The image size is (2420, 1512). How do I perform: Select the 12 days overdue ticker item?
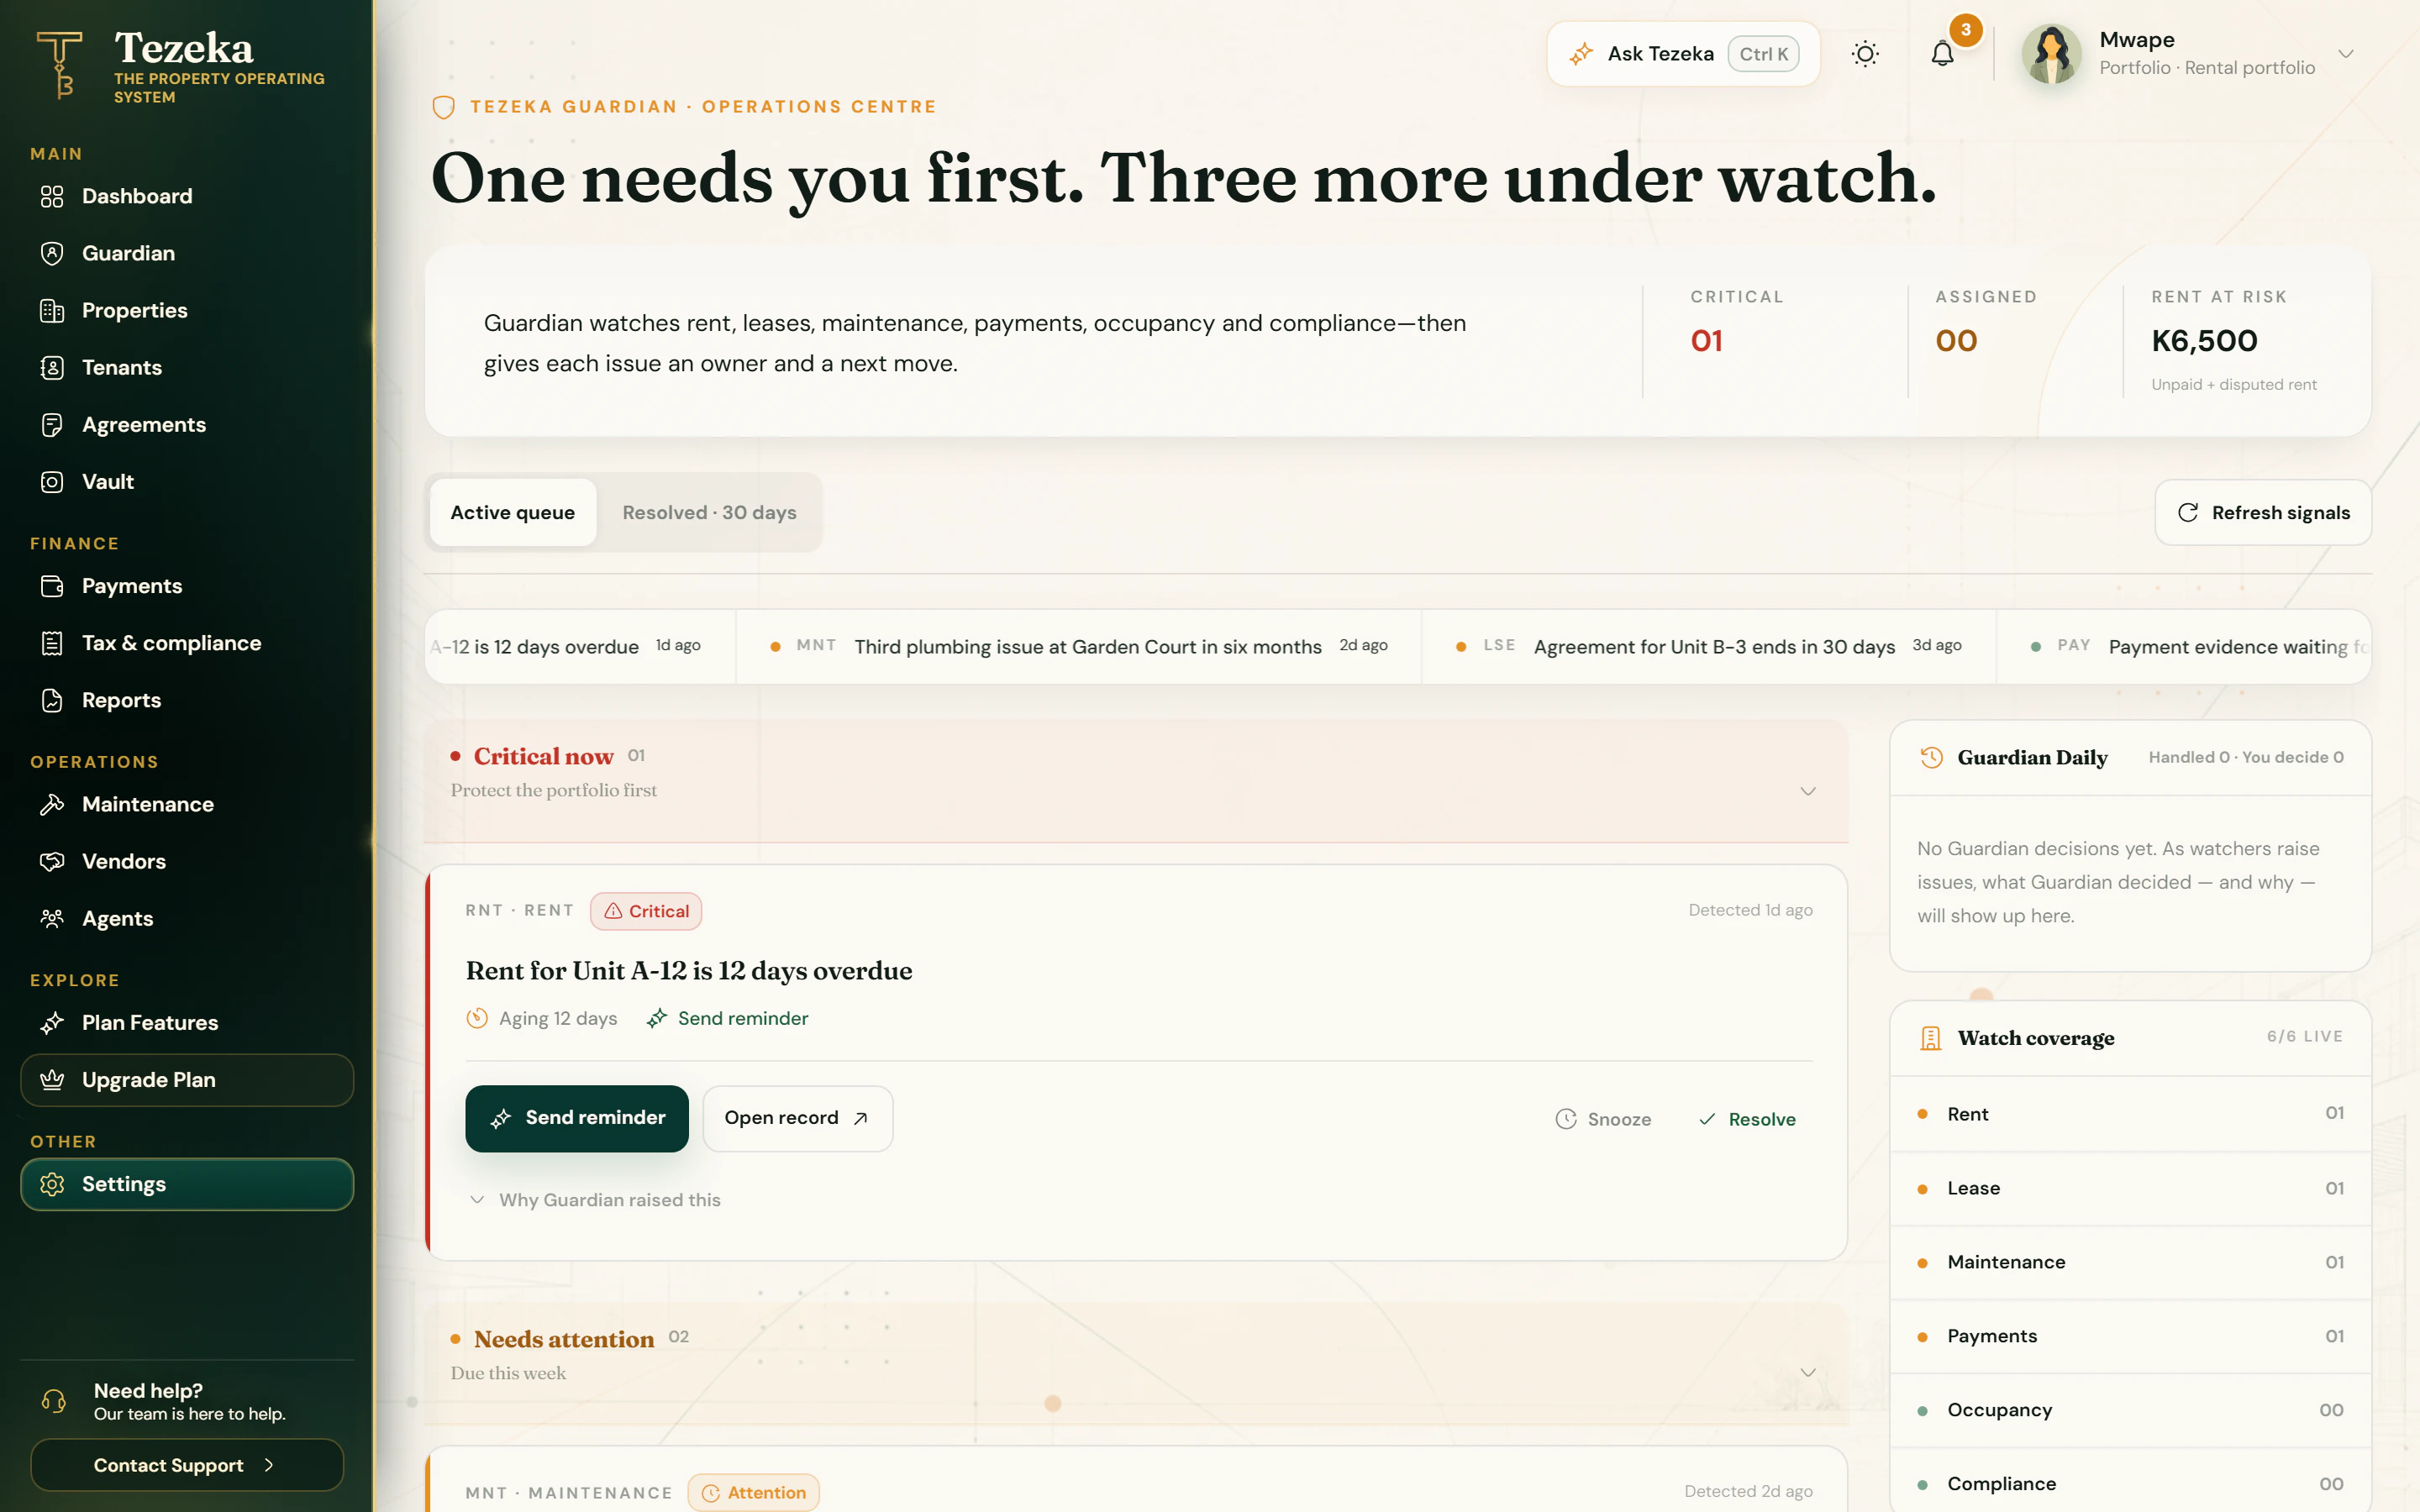[x=580, y=646]
